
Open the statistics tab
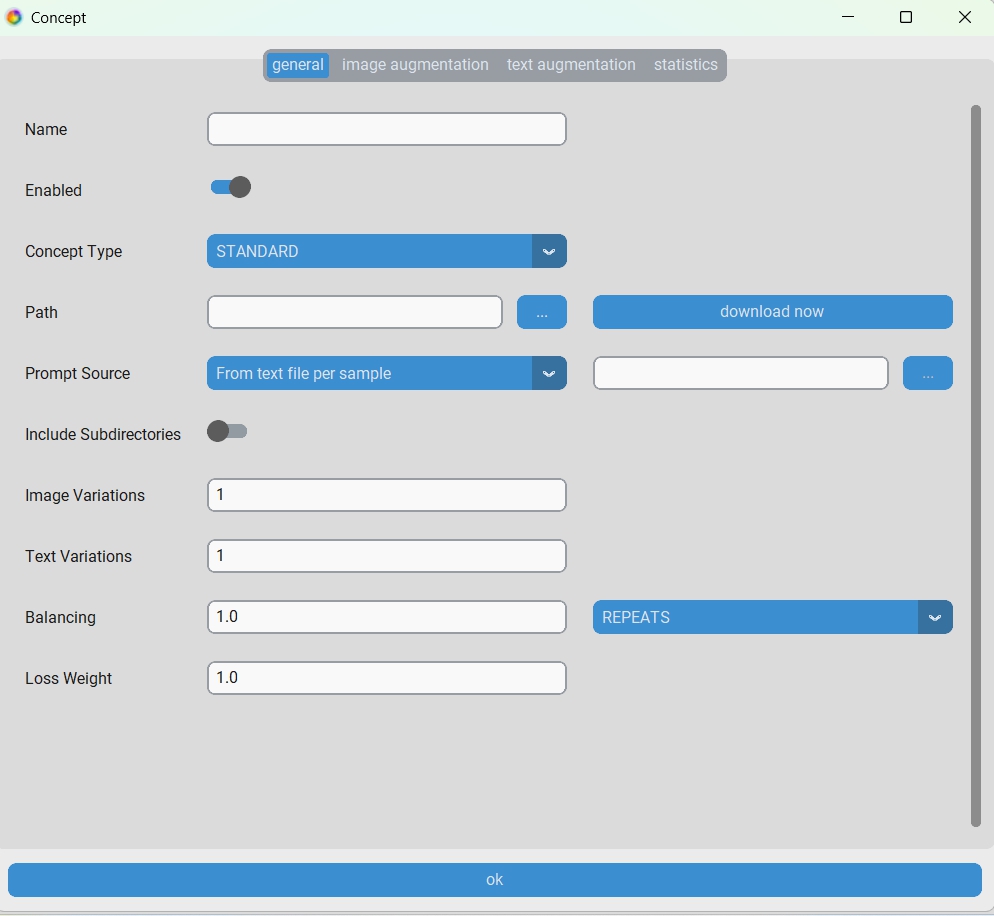(x=685, y=65)
